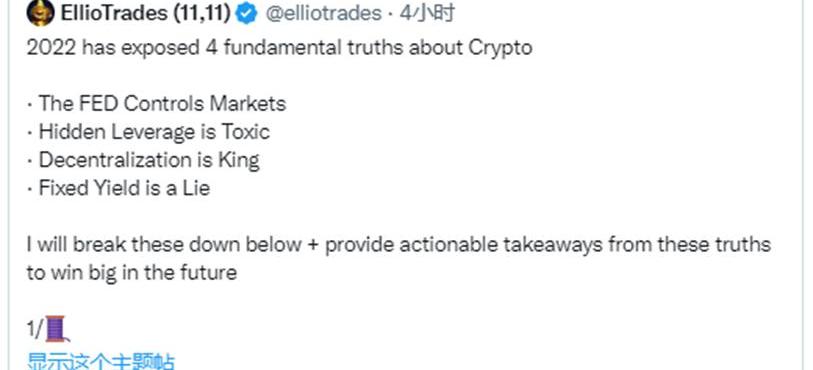
Task: Open the 4小时 timestamp link
Action: pos(427,13)
